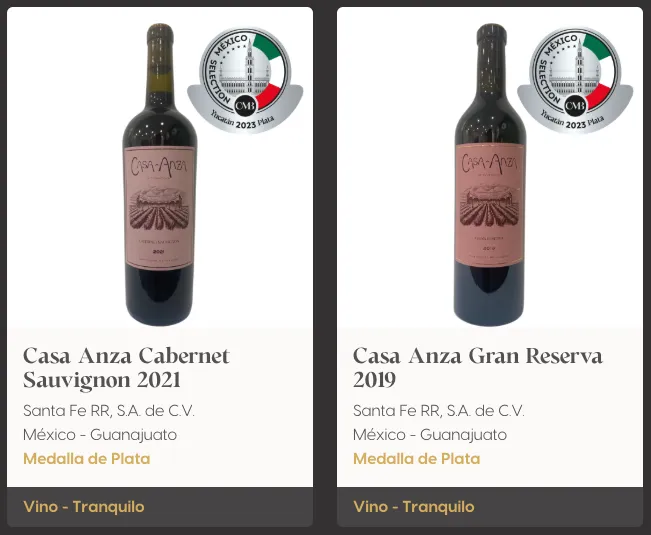651x535 pixels.
Task: Click Medalla de Plata label on Gran Reserva card
Action: click(x=417, y=459)
